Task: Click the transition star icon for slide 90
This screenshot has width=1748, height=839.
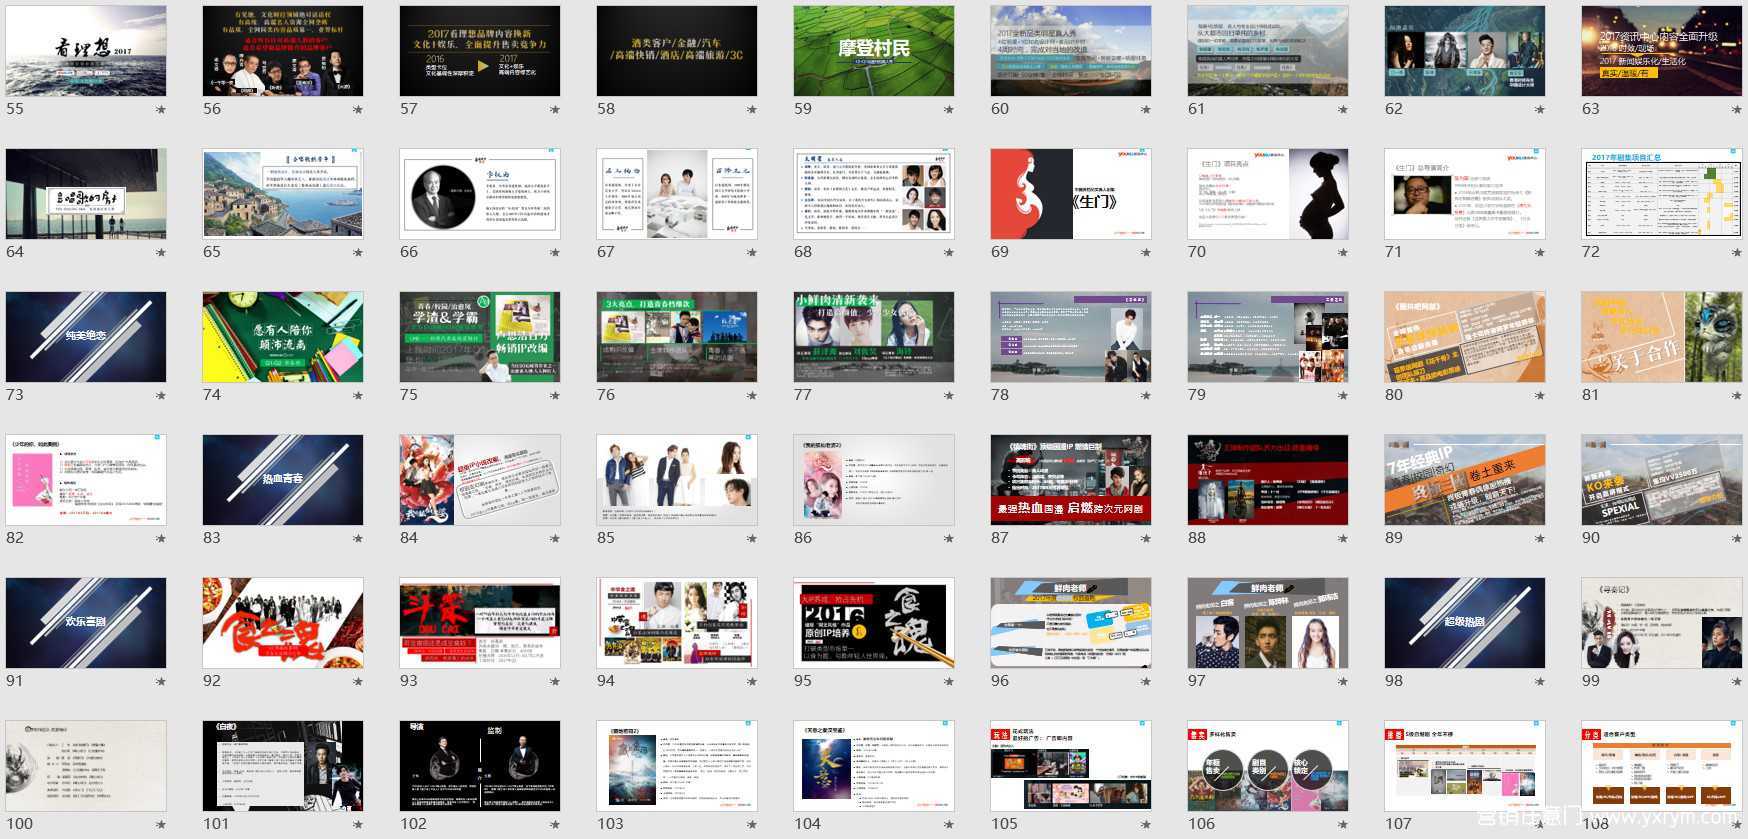Action: point(1737,539)
